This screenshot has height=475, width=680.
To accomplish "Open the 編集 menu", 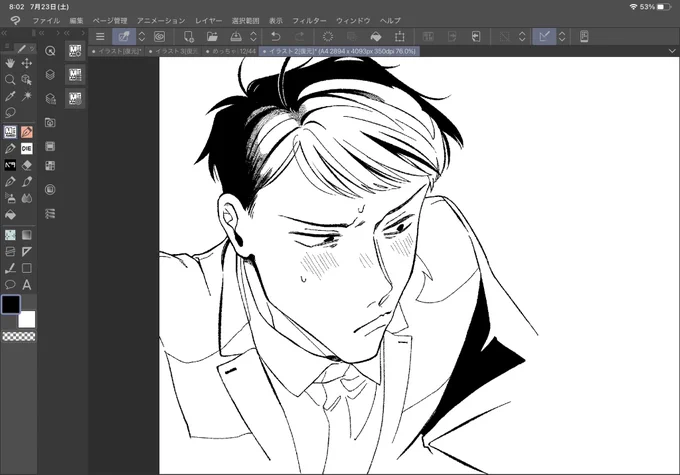I will point(76,20).
